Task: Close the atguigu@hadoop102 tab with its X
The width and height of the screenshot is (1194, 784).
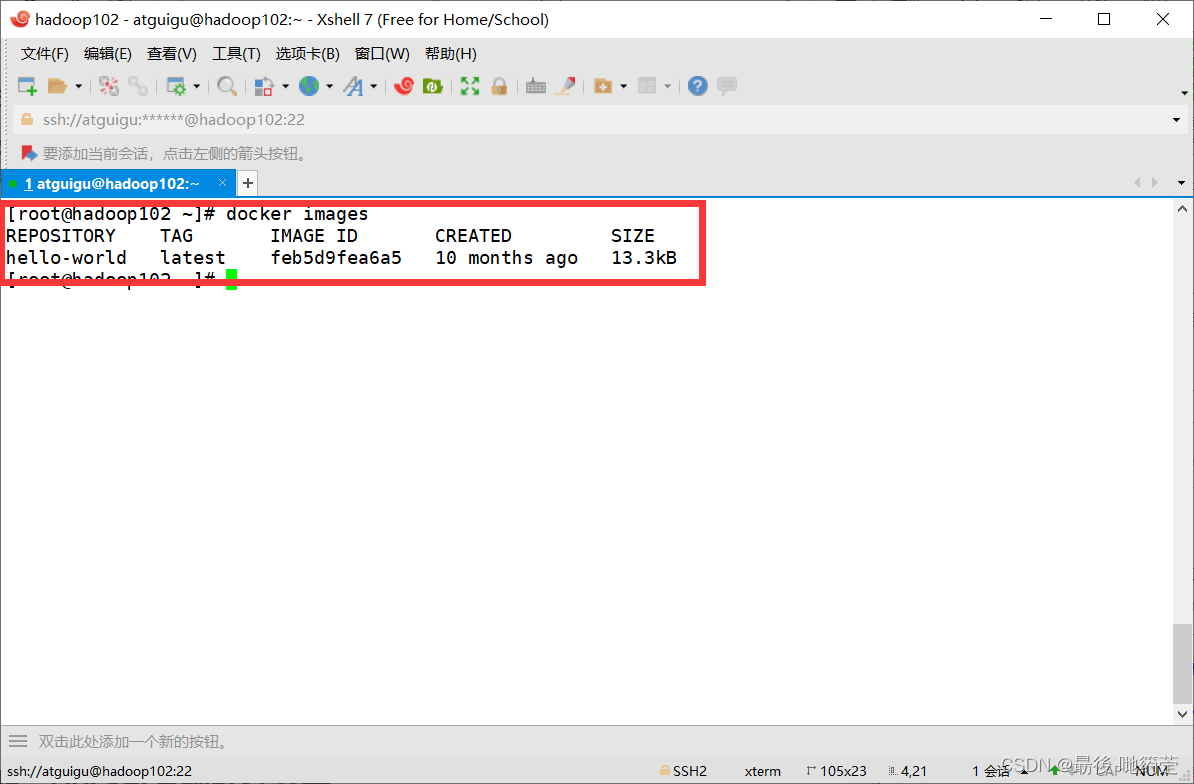Action: coord(222,183)
